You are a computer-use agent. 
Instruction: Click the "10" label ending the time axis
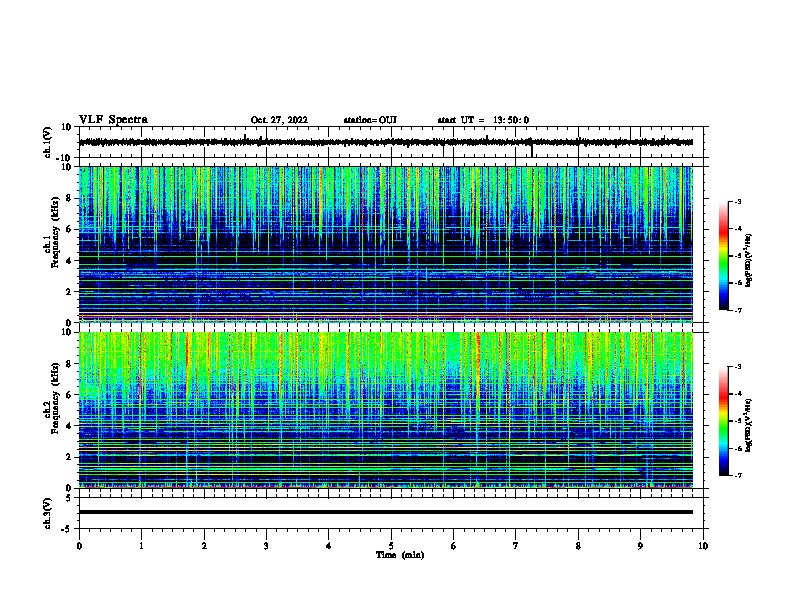click(703, 546)
